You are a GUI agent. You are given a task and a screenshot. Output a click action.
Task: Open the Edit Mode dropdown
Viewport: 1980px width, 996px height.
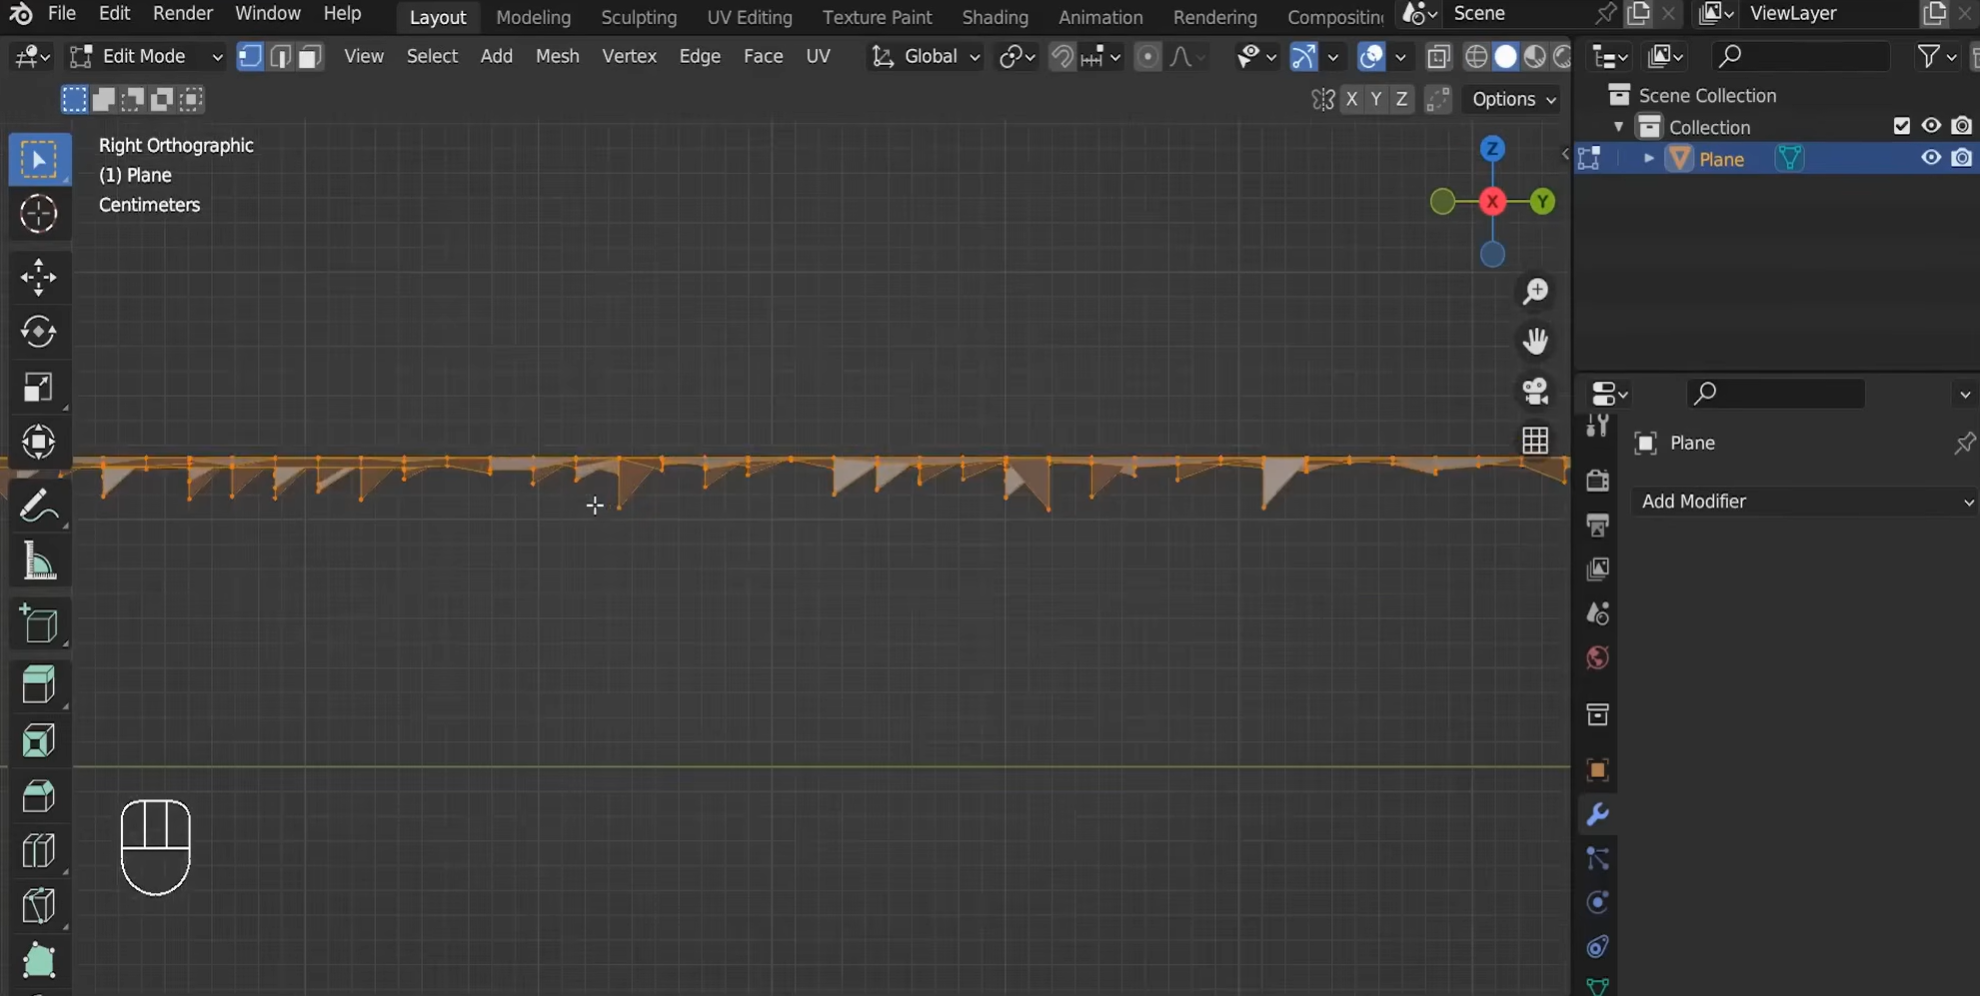pos(146,56)
